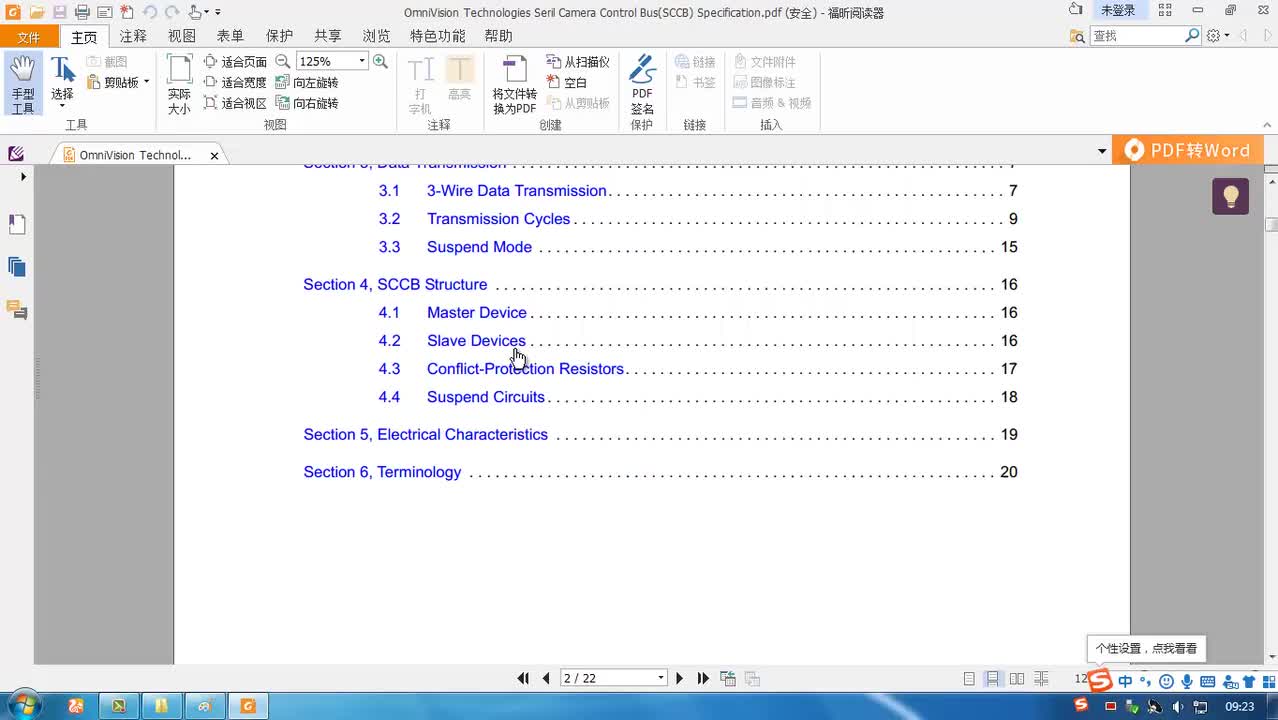Click the PDF转Word banner button
This screenshot has height=720, width=1278.
tap(1188, 150)
